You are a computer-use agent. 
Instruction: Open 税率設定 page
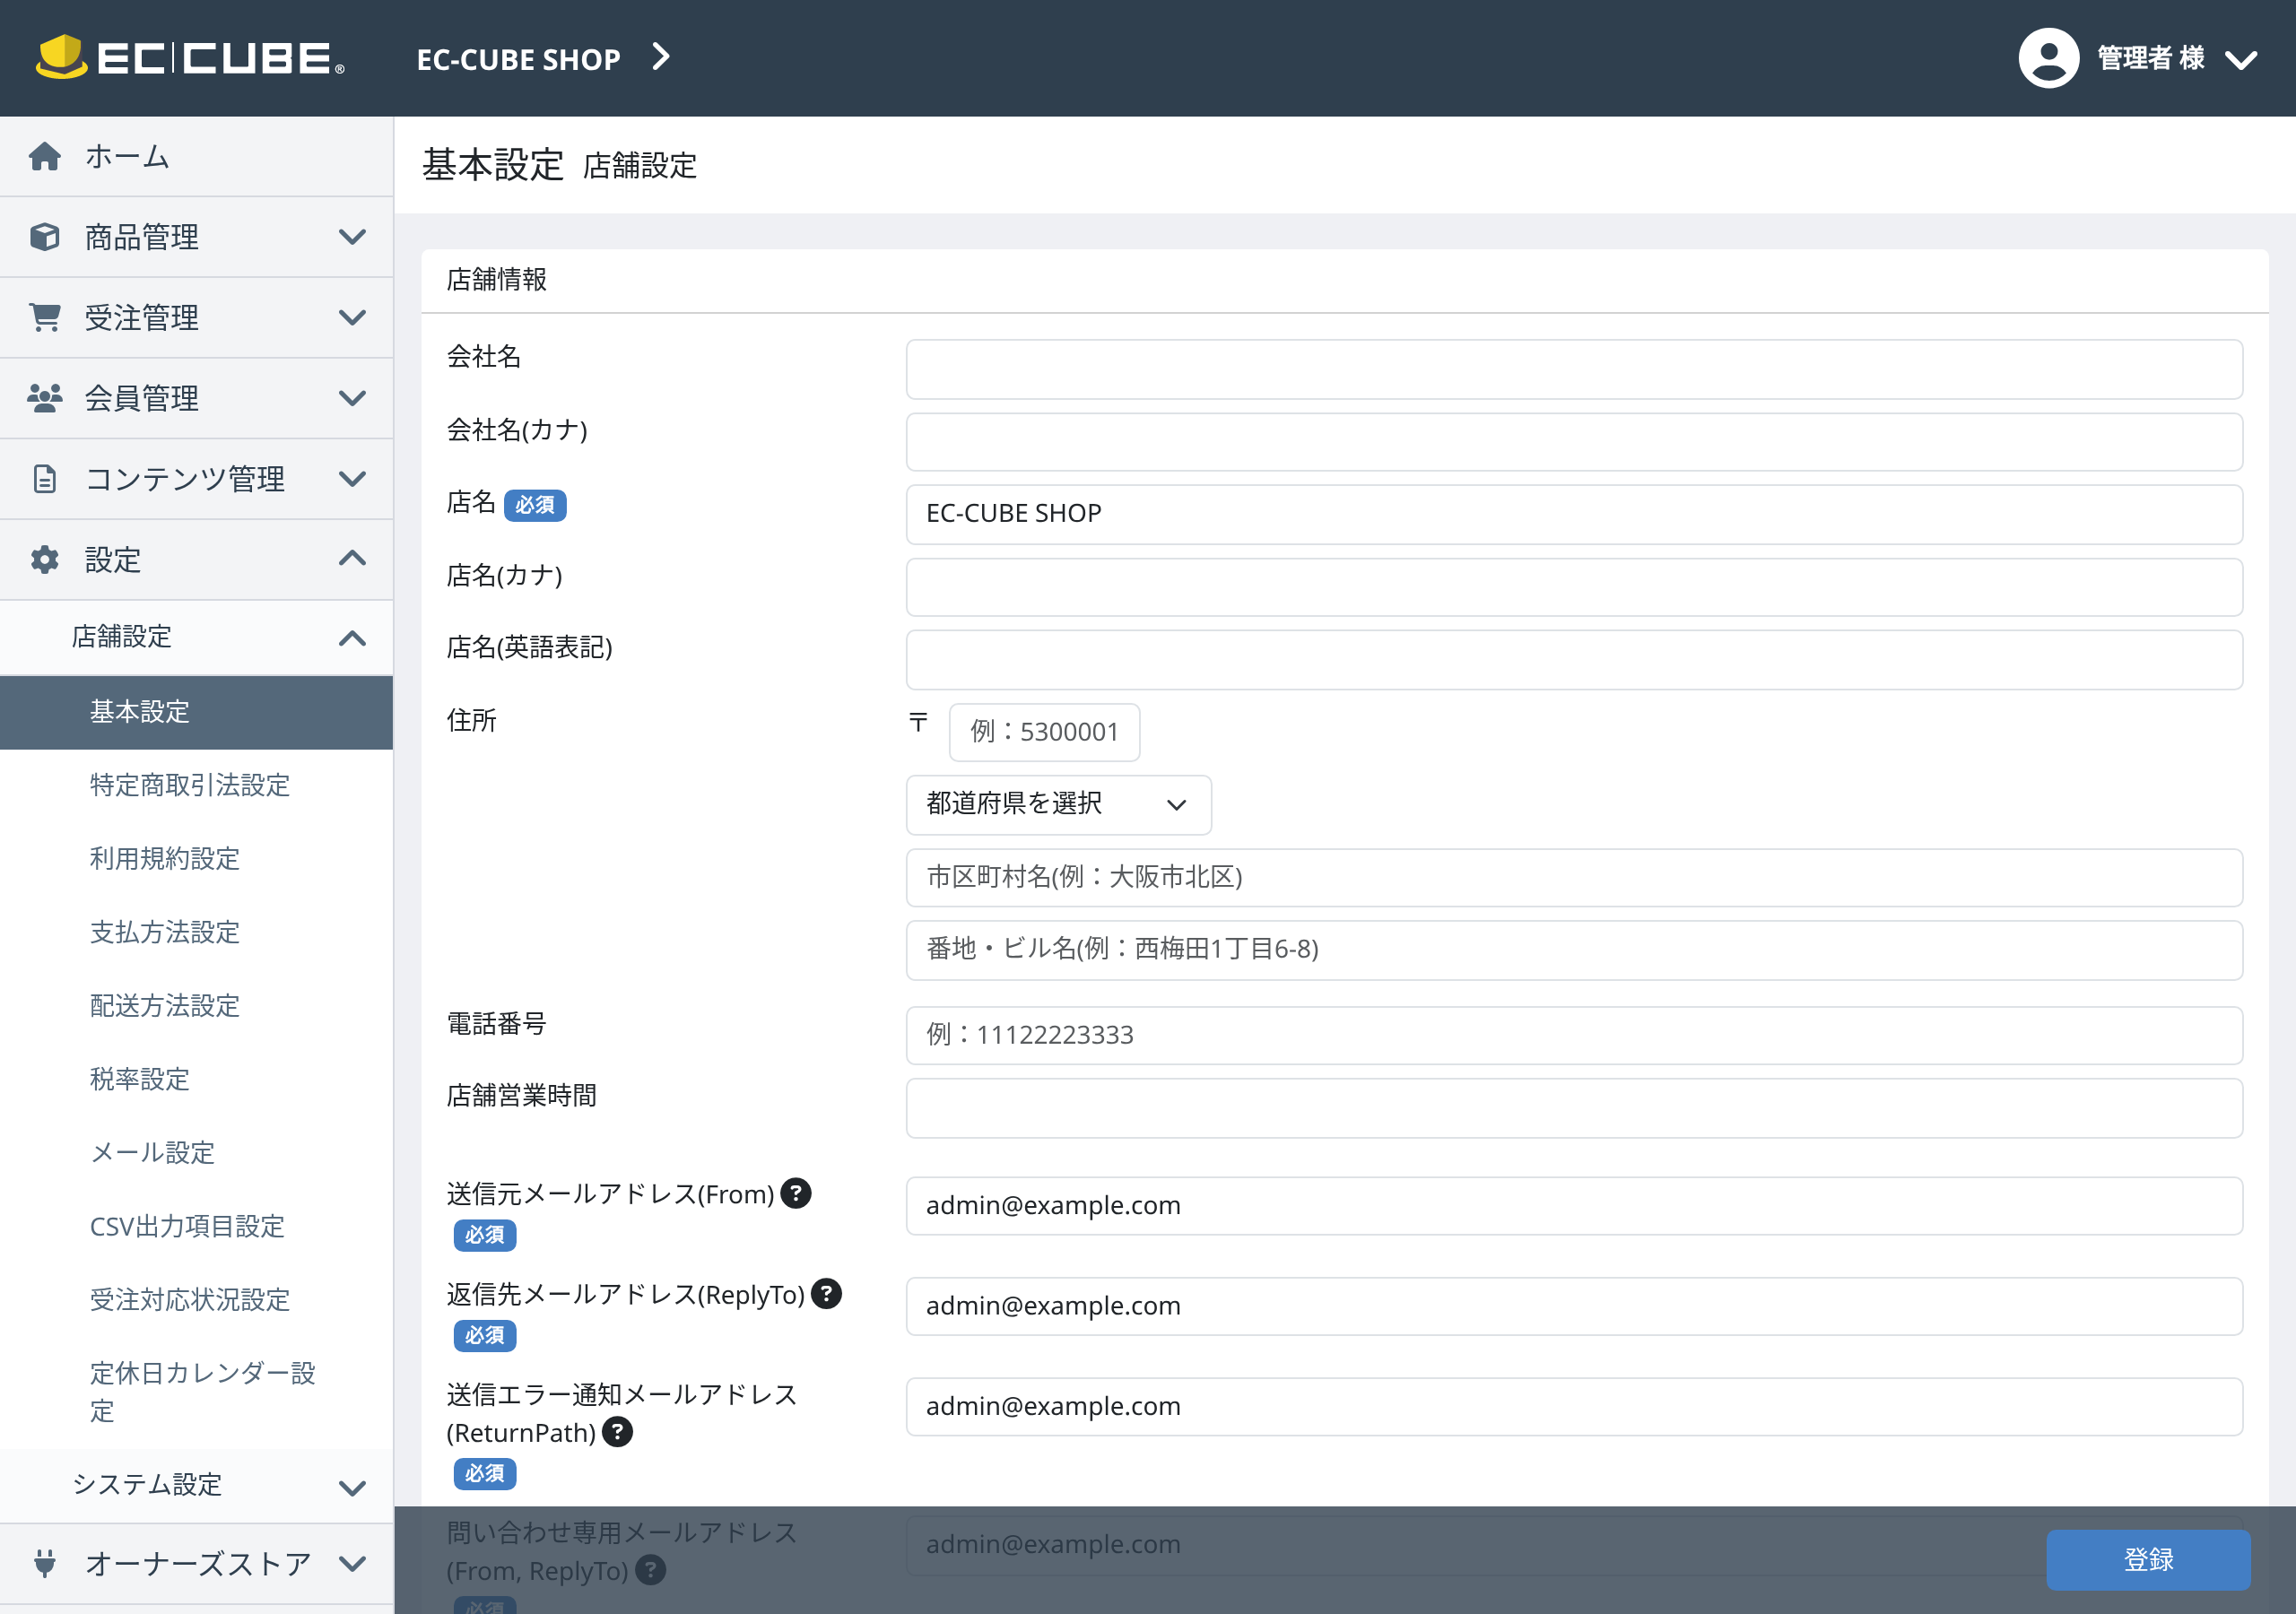click(x=140, y=1079)
